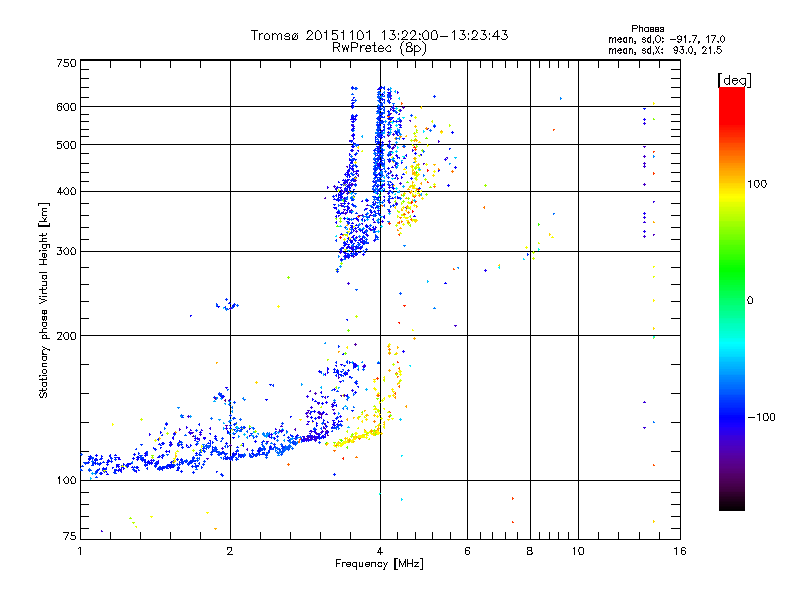Select the 'mean, sd,X: 93.0, 21.5' line
The height and width of the screenshot is (600, 800).
click(x=665, y=50)
